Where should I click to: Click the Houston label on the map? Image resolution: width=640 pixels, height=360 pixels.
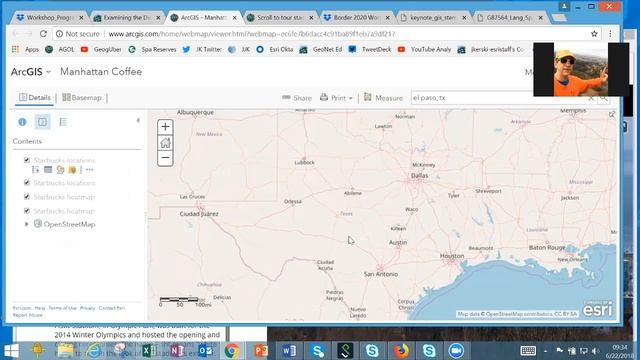(x=452, y=256)
